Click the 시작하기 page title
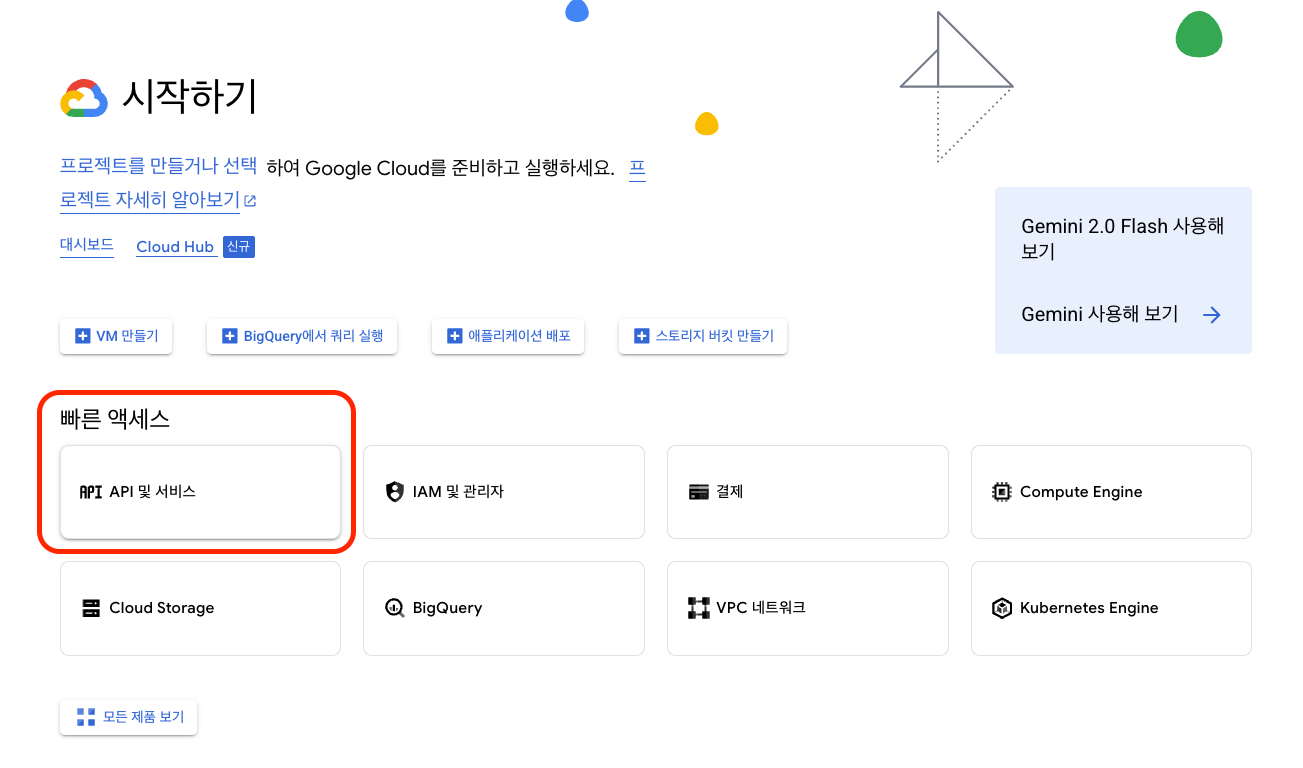The width and height of the screenshot is (1303, 768). click(x=190, y=97)
